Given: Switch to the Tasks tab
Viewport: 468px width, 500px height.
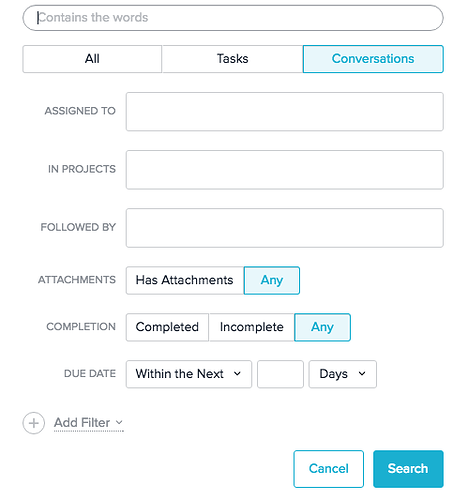Looking at the screenshot, I should pyautogui.click(x=232, y=59).
